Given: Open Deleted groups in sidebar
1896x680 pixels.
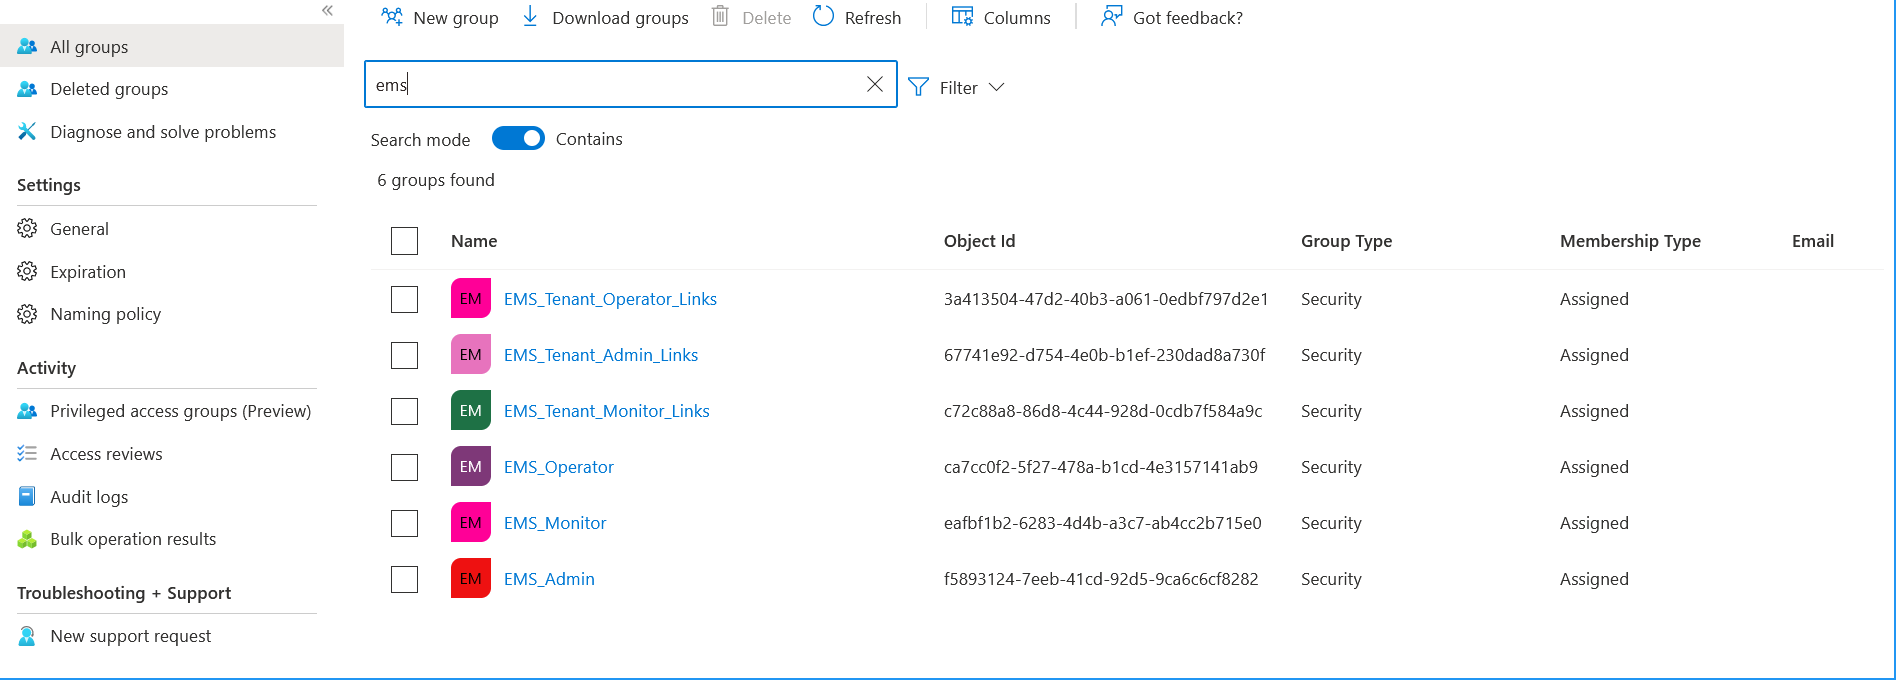Looking at the screenshot, I should pos(109,89).
